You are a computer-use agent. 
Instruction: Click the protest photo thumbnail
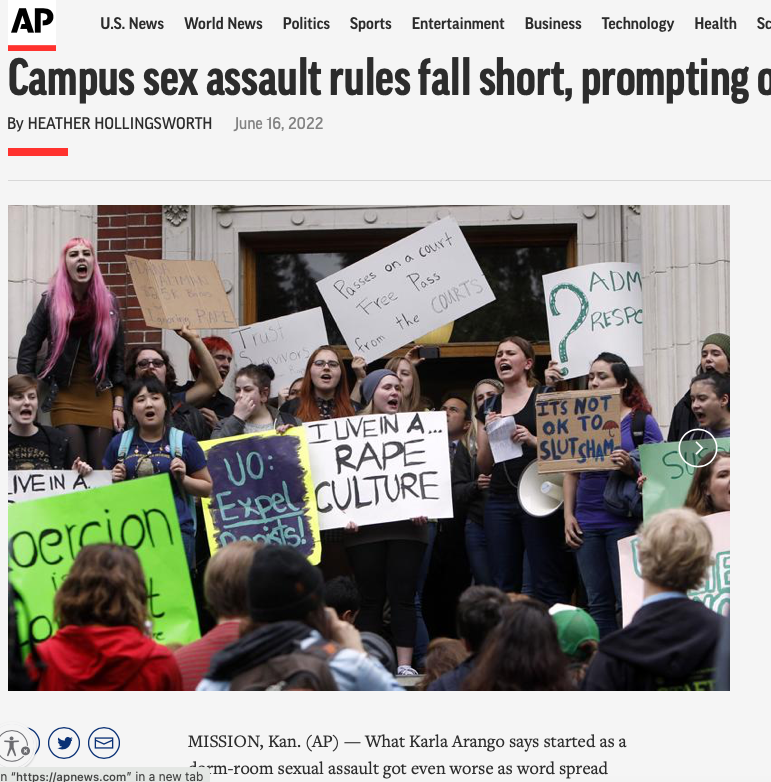369,448
